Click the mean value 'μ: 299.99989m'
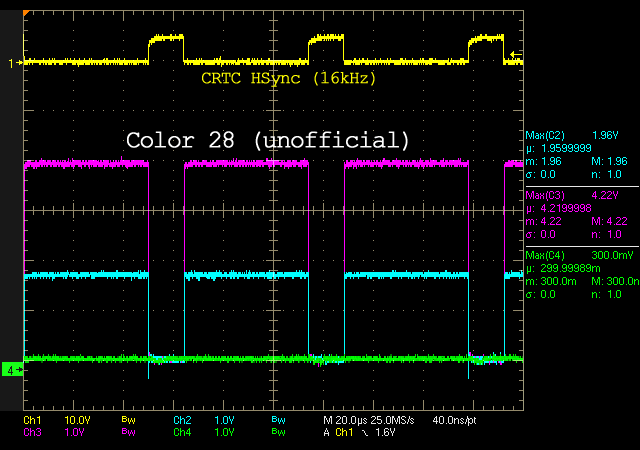This screenshot has width=640, height=450. coord(563,268)
